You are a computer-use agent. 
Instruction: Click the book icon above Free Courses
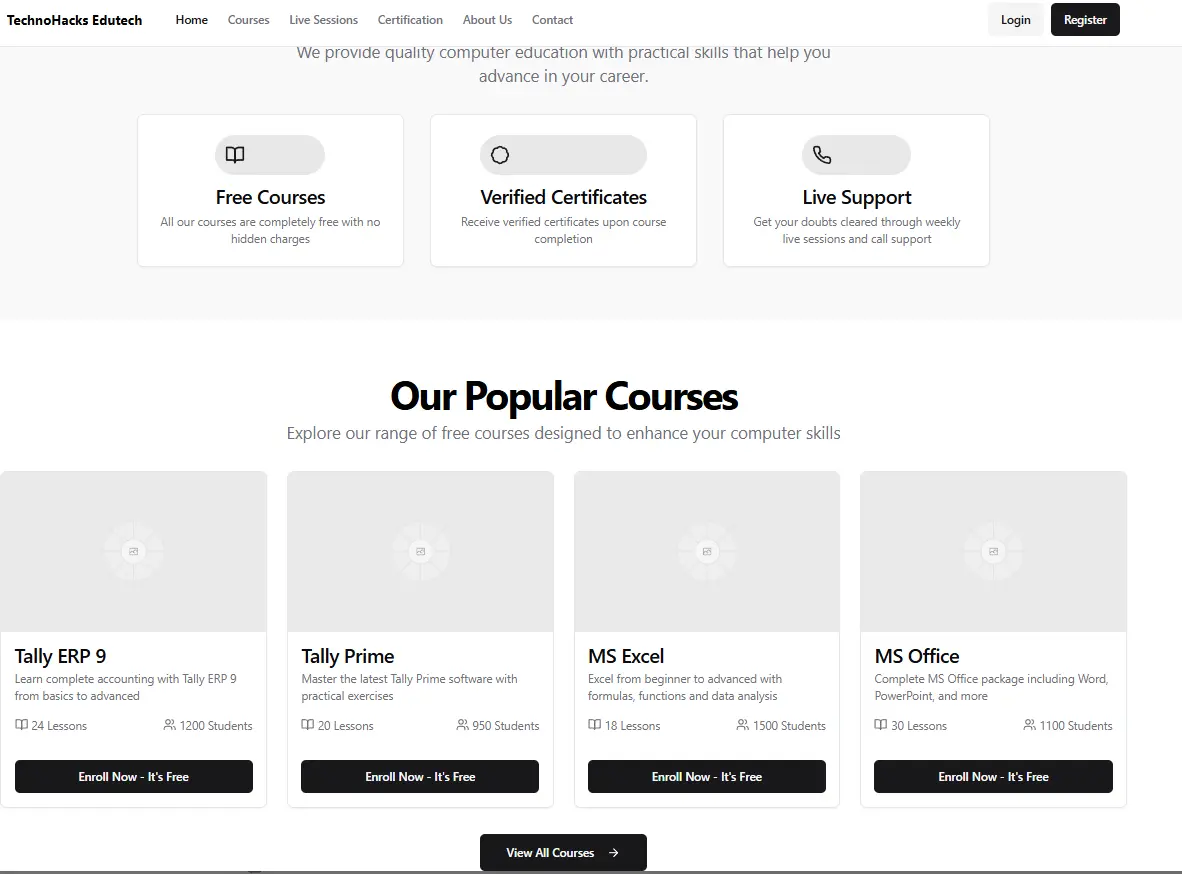tap(235, 155)
